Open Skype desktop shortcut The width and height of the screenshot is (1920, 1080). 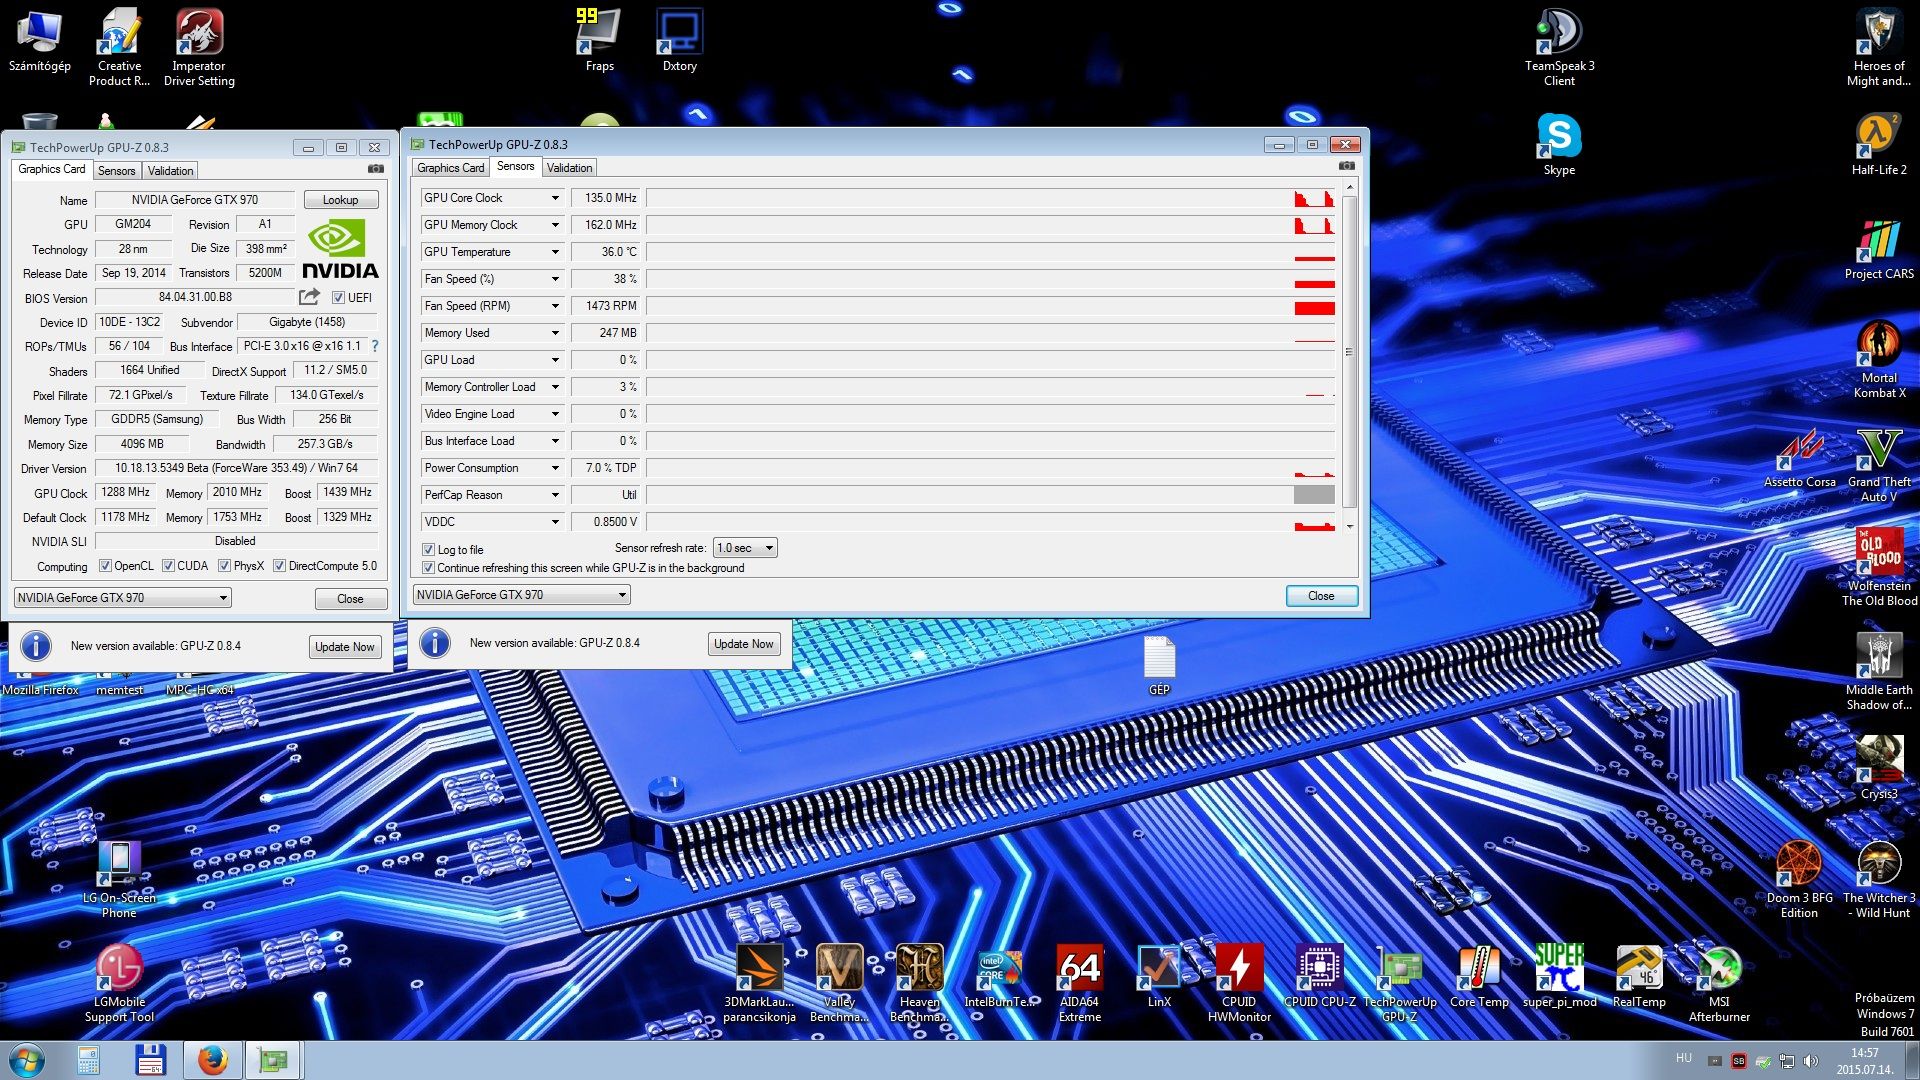coord(1559,145)
